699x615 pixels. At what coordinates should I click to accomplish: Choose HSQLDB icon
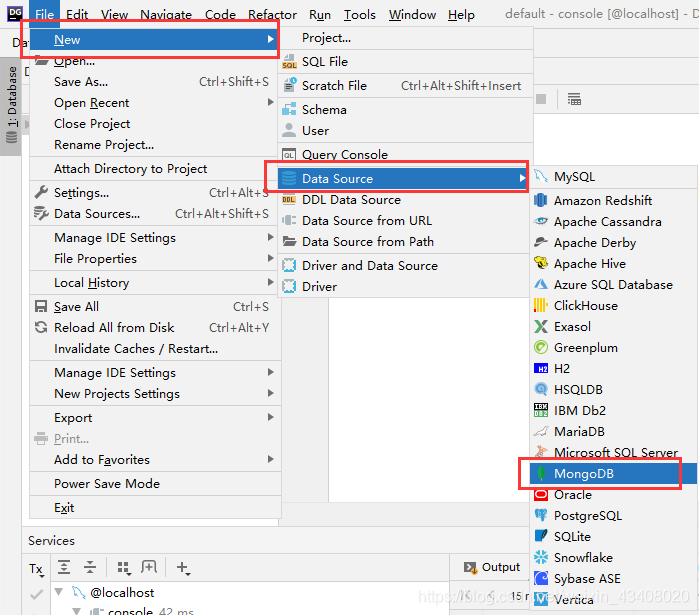point(541,389)
